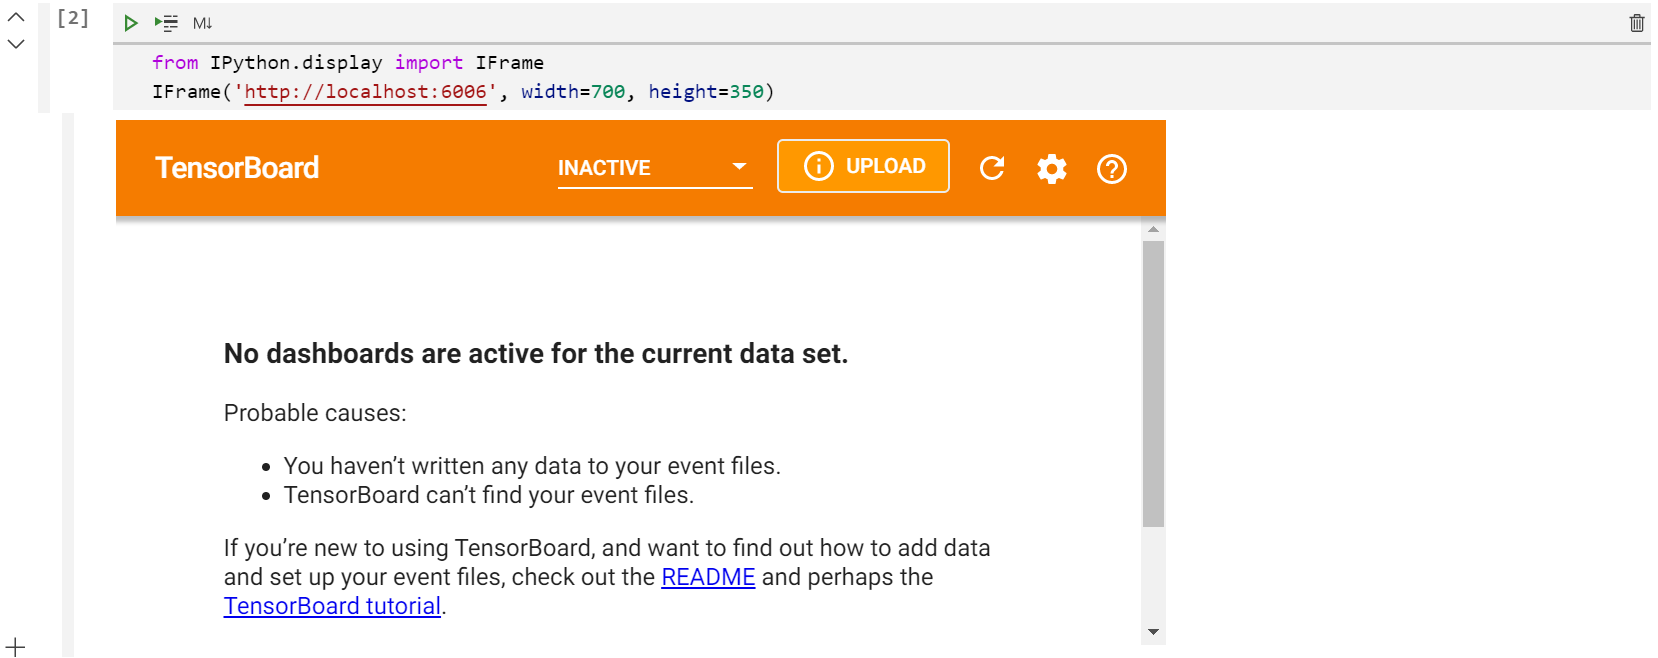Click the 'No dashboards are active' heading

point(536,354)
